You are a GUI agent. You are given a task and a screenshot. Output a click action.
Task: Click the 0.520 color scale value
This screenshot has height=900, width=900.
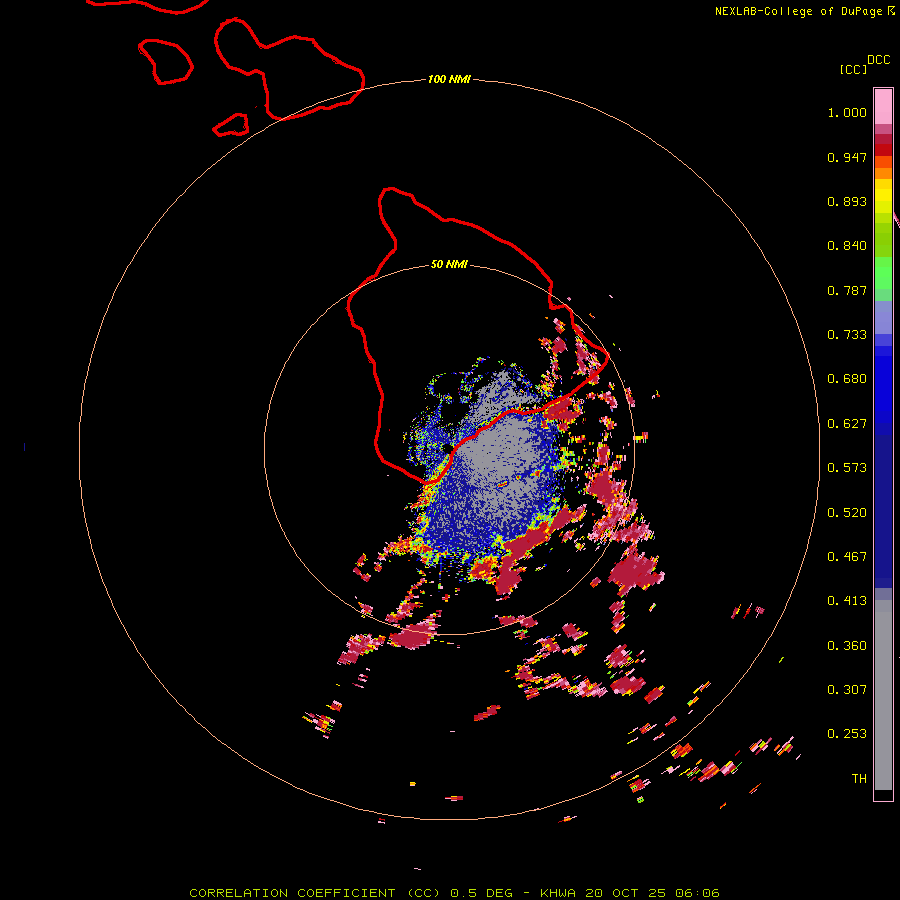pos(847,513)
